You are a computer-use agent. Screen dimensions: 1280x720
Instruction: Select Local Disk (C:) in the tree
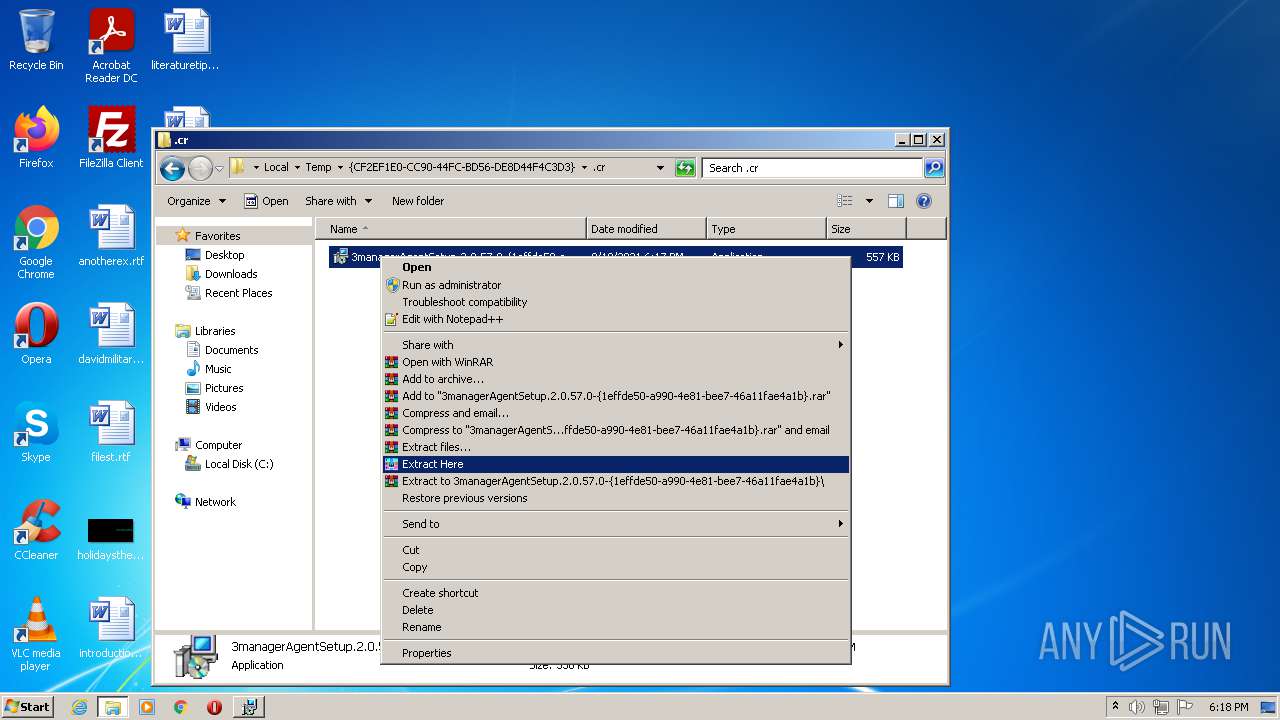[239, 464]
